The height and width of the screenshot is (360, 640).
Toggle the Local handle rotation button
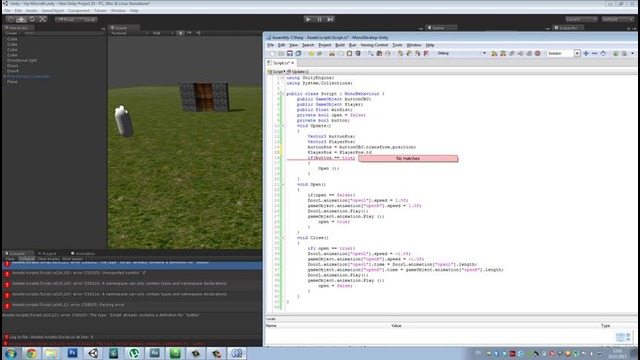87,19
